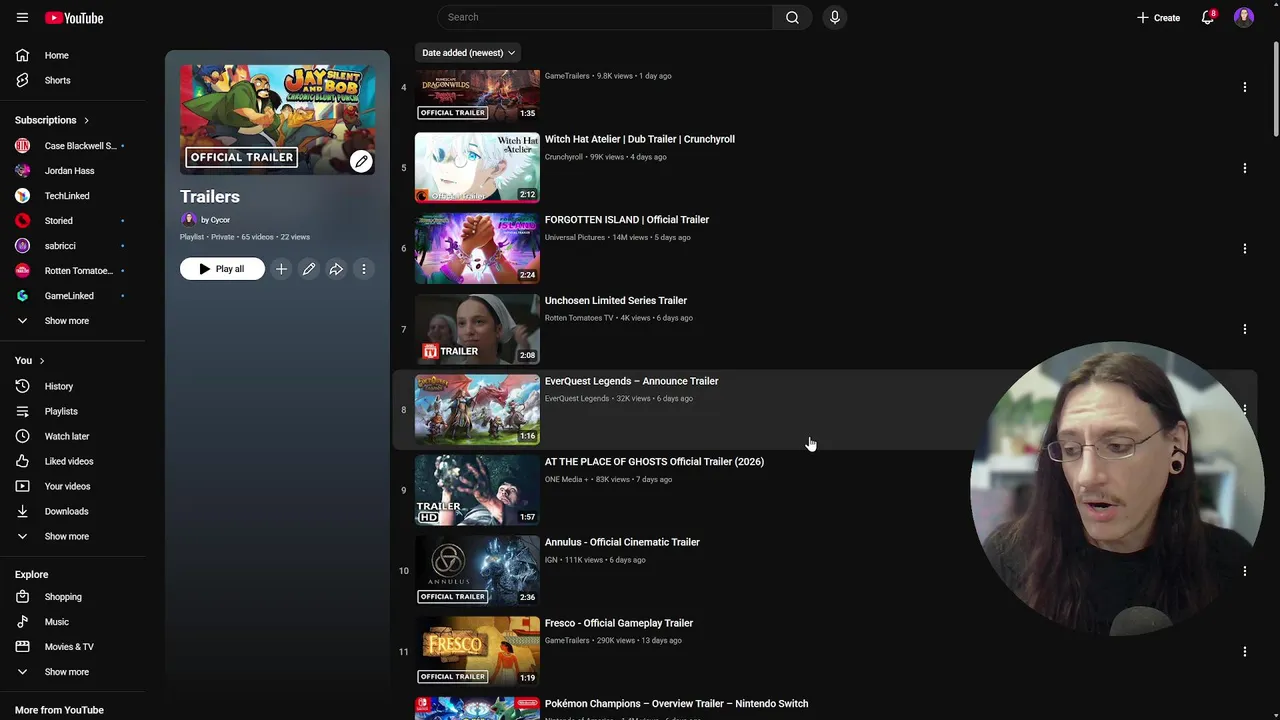Open Witch Hat Atelier Dub Trailer video
Screen dimensions: 1280x720
tap(639, 139)
